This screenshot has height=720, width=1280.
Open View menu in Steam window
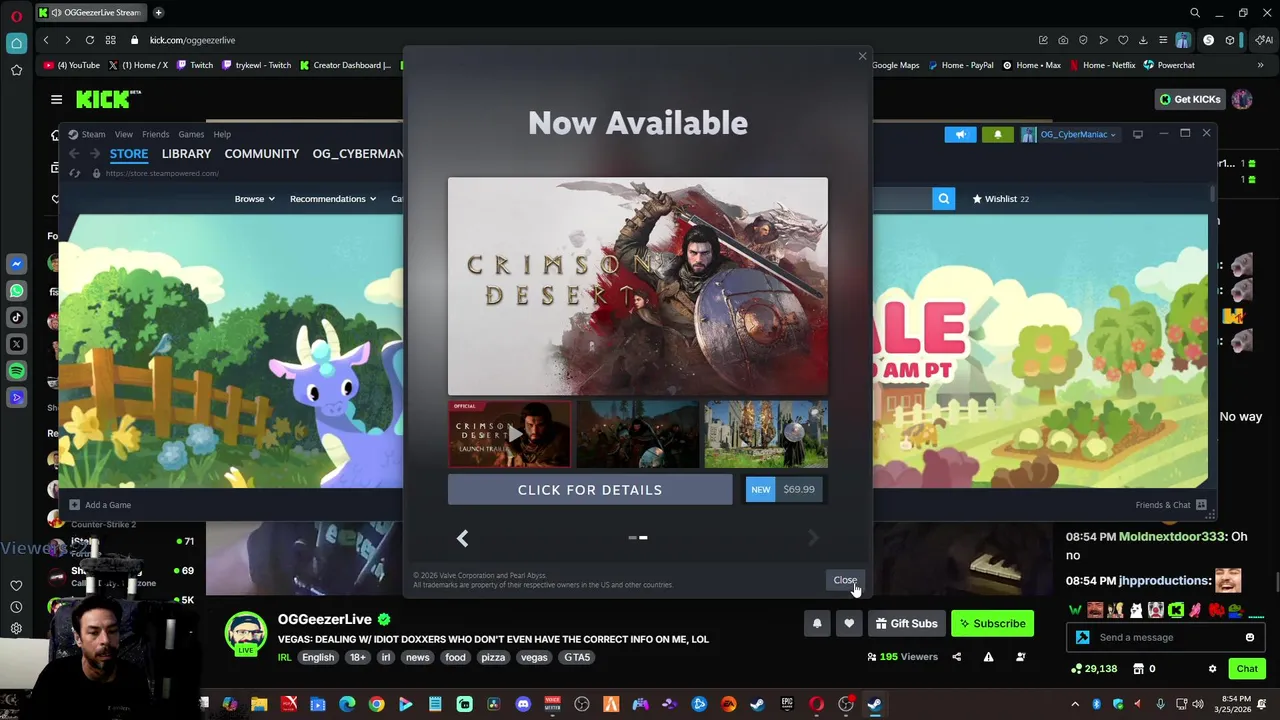[x=123, y=134]
